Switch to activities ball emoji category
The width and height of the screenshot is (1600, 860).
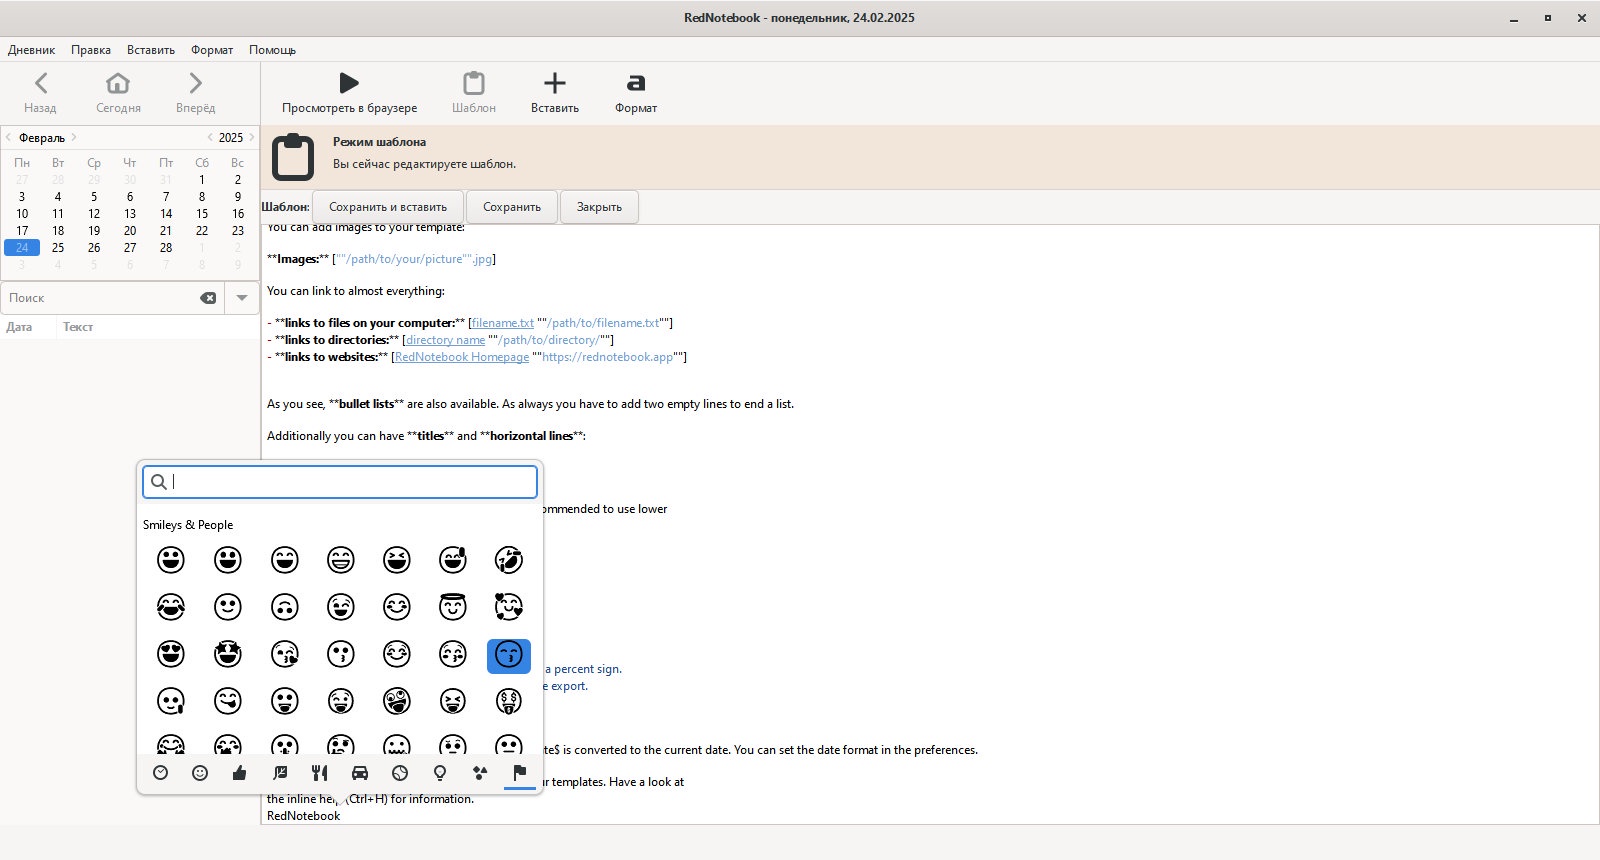pyautogui.click(x=400, y=773)
